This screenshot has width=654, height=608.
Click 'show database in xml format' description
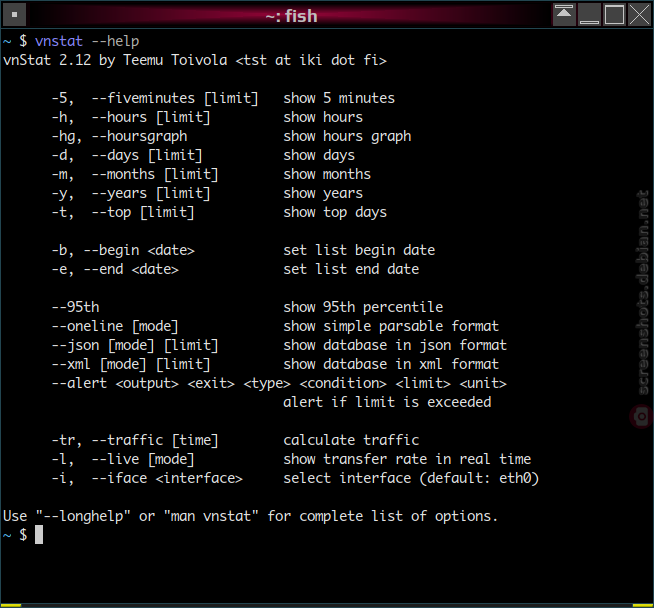tap(391, 364)
